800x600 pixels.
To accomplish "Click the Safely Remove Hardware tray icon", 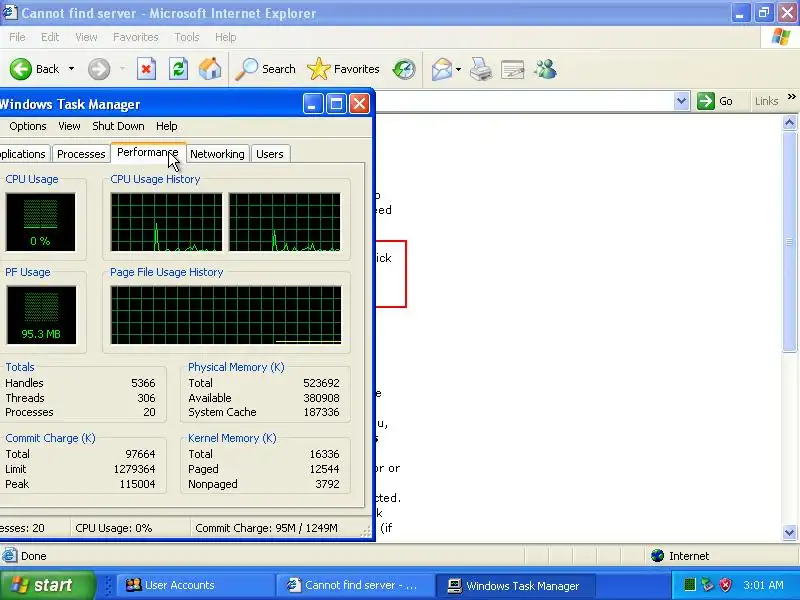I will [707, 585].
